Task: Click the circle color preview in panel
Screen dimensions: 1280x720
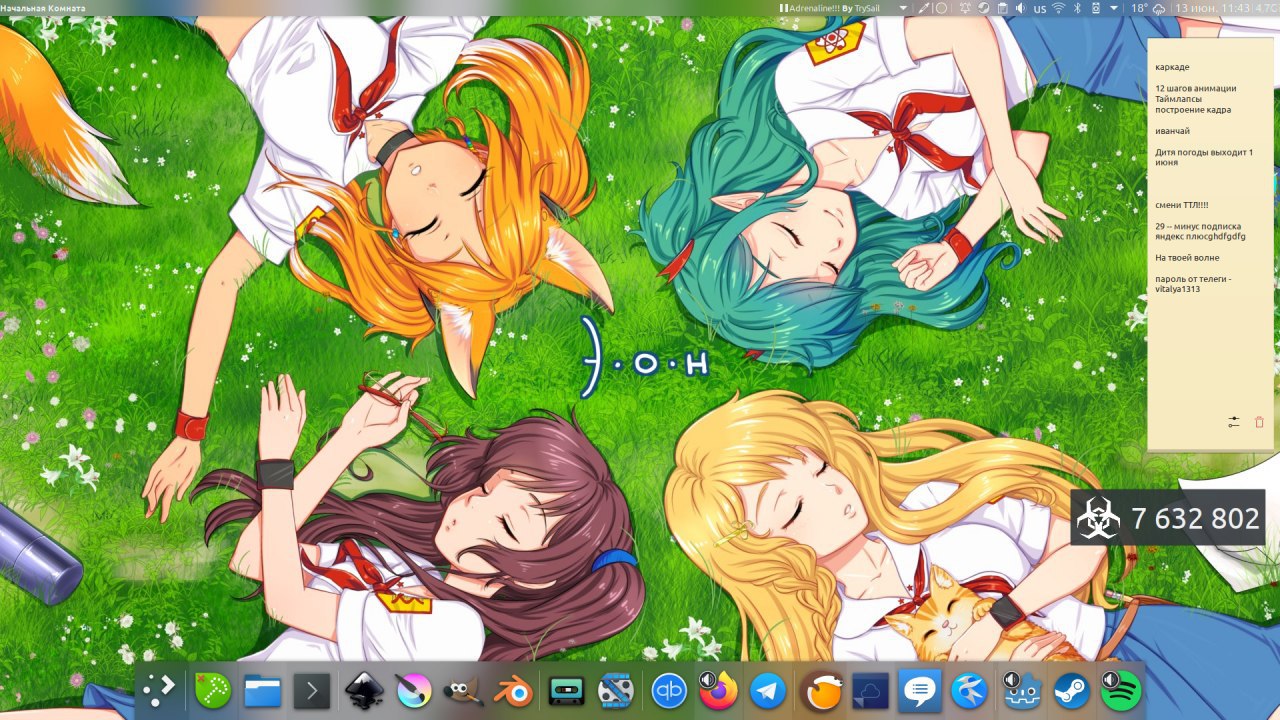Action: tap(942, 8)
